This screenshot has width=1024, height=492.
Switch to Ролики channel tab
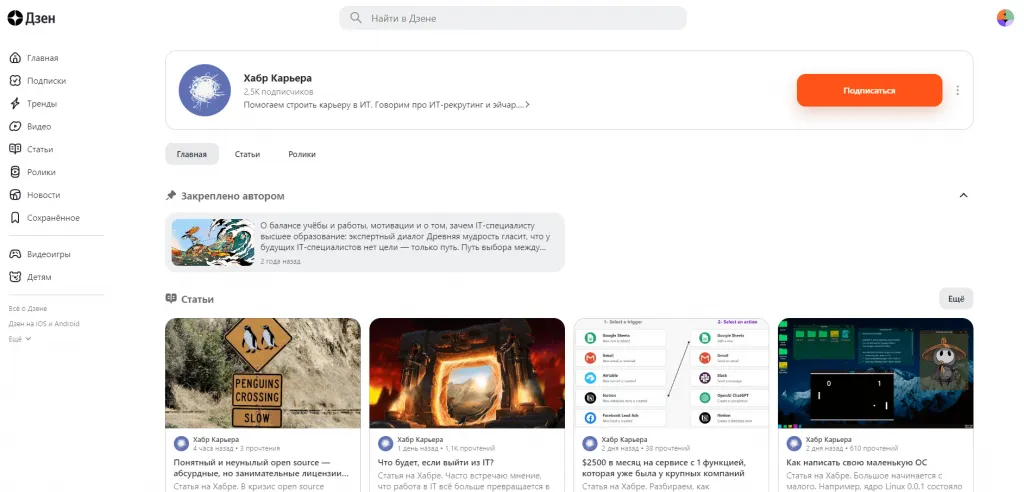pyautogui.click(x=302, y=154)
